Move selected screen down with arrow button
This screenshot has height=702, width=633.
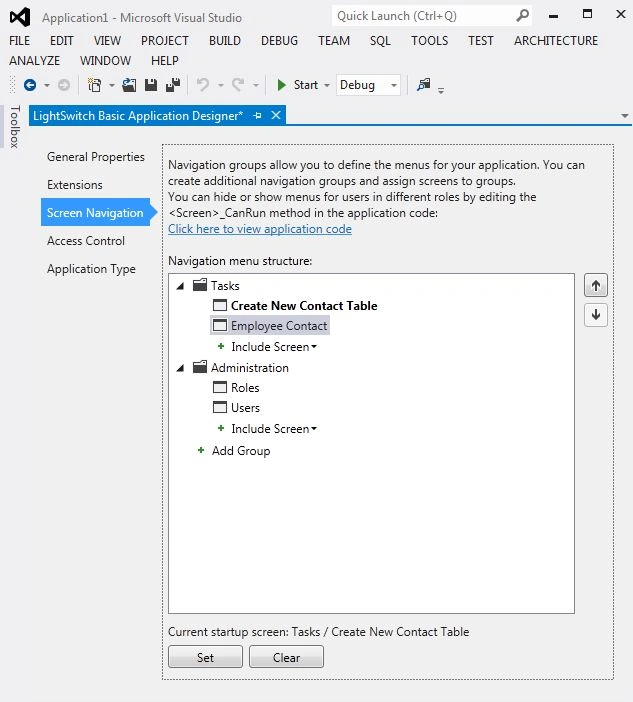[x=595, y=315]
